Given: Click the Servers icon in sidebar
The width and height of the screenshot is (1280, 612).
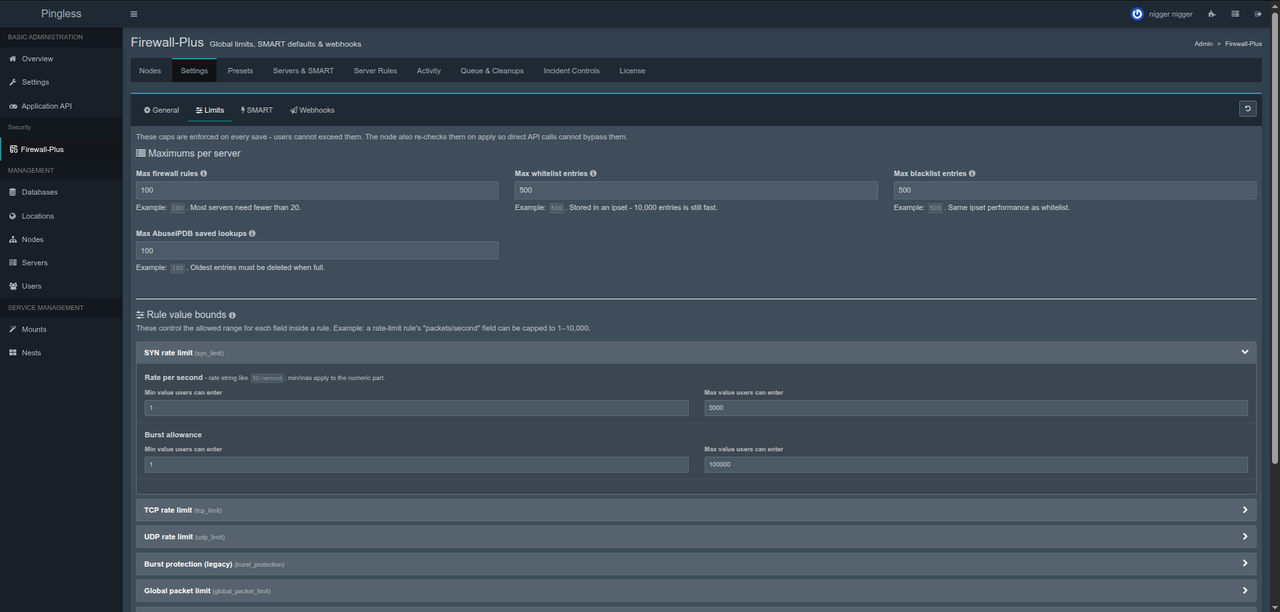Looking at the screenshot, I should coord(13,263).
